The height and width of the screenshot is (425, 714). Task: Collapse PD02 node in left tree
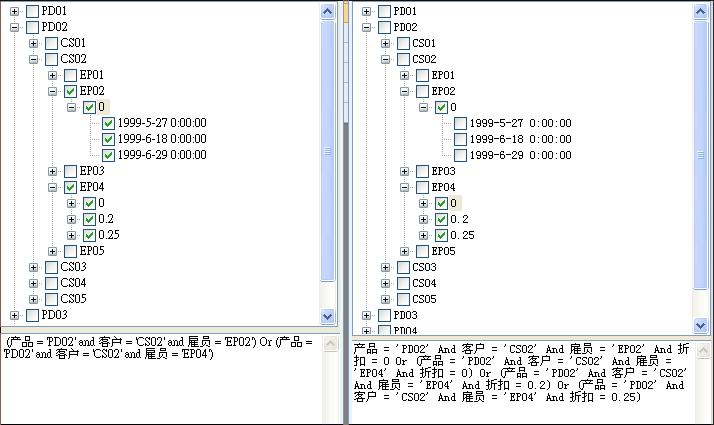point(15,27)
